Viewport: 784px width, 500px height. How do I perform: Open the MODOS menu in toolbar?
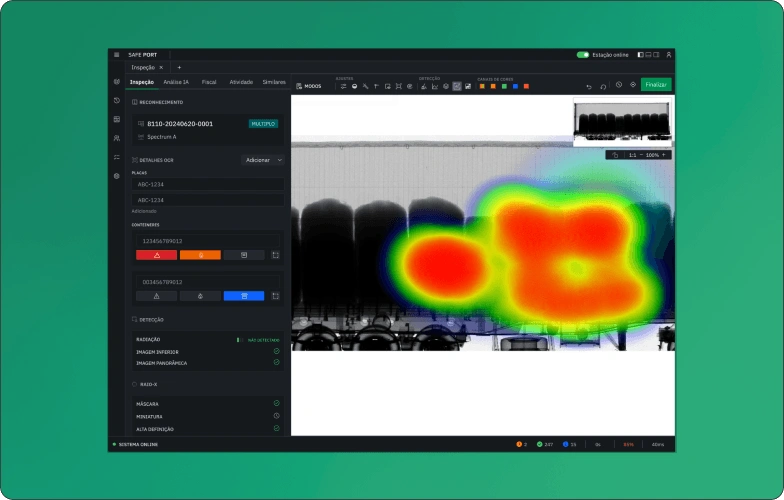pos(309,86)
